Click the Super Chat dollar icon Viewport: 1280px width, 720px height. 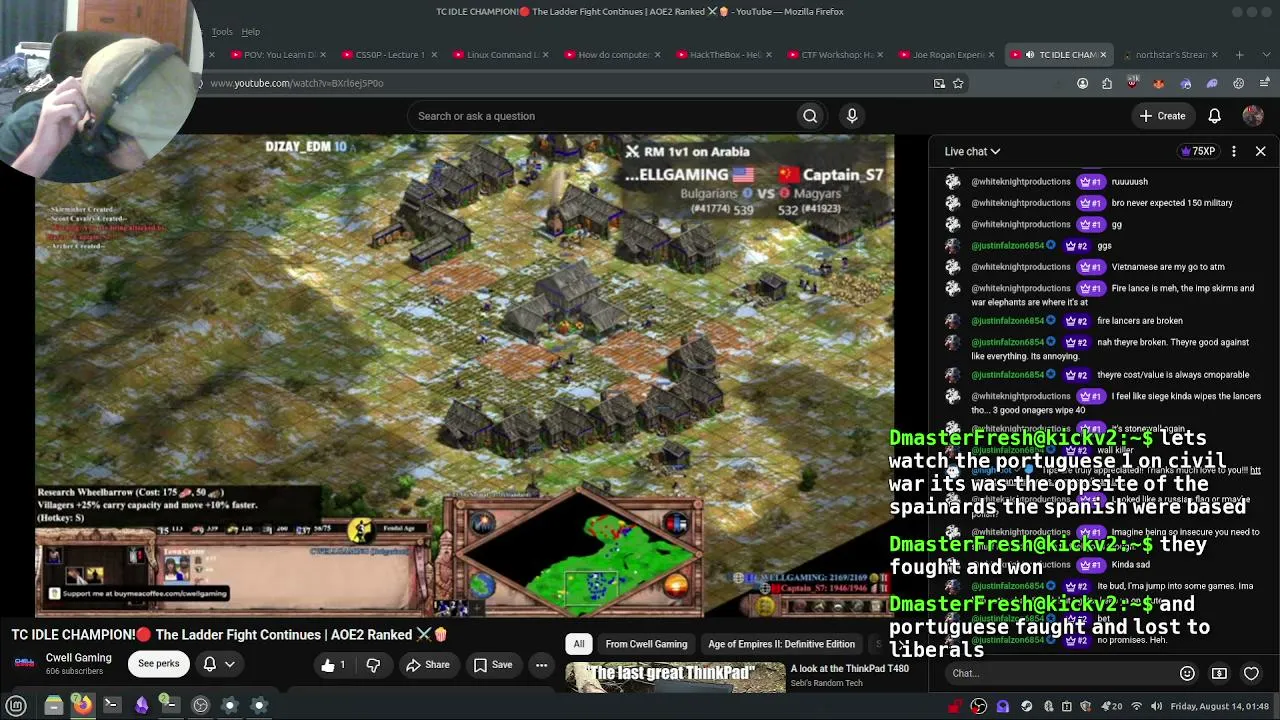pos(1219,674)
